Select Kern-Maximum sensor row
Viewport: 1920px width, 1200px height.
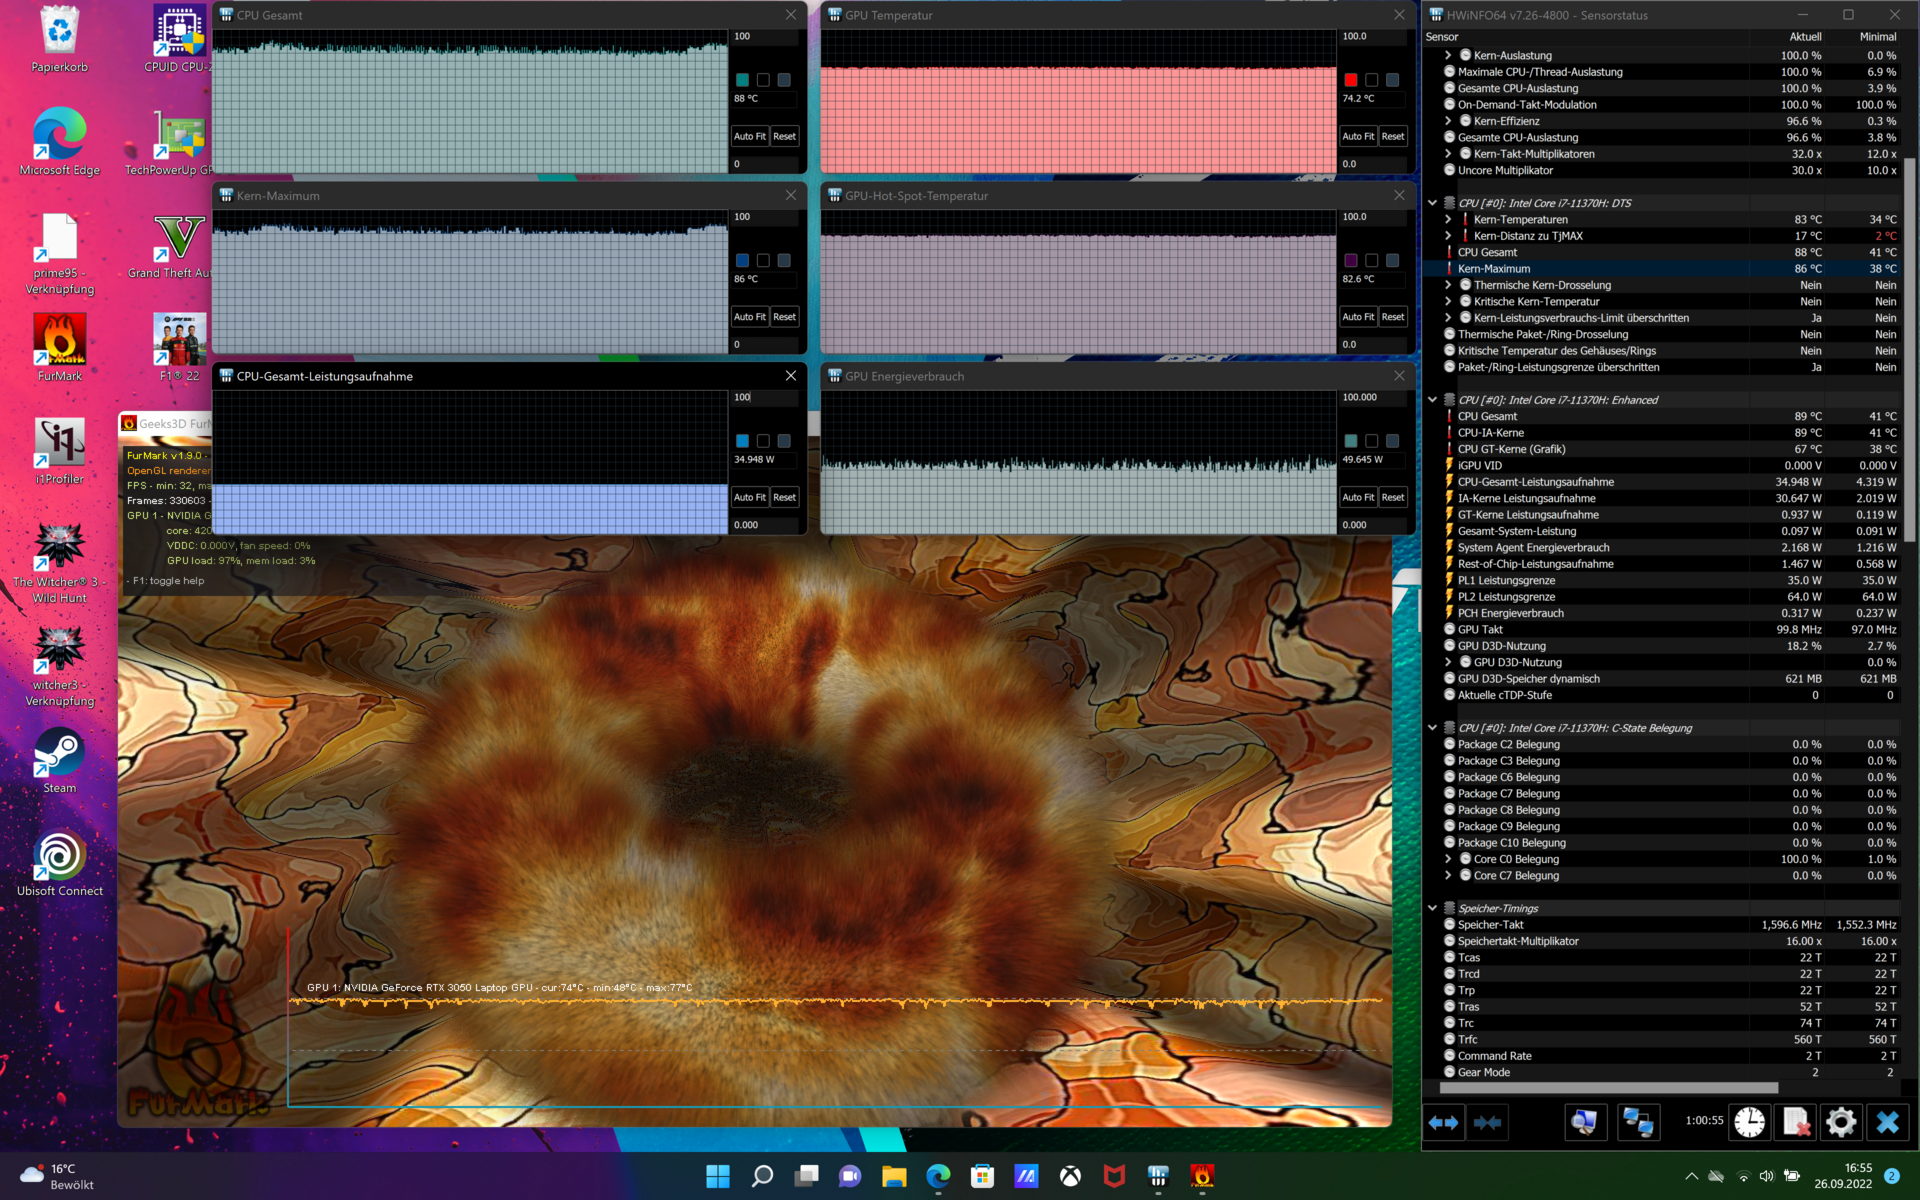[1662, 269]
